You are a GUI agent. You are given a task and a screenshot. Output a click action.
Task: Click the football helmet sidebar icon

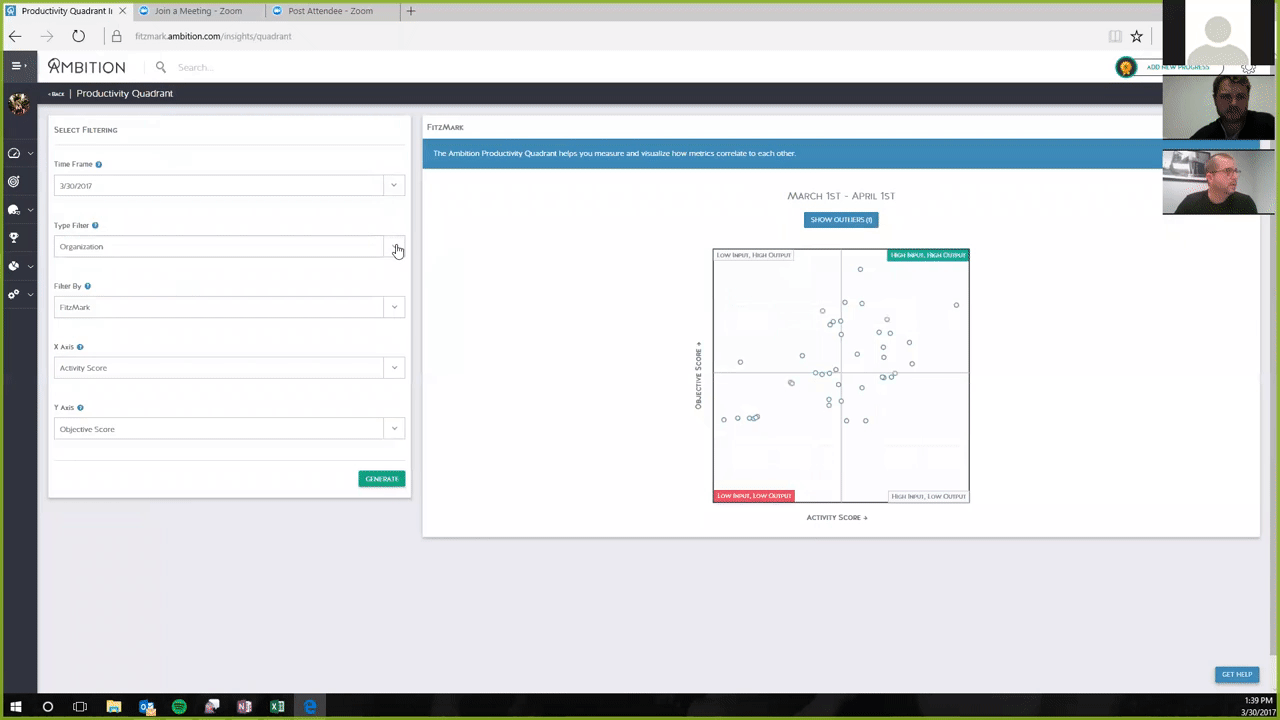click(x=14, y=210)
